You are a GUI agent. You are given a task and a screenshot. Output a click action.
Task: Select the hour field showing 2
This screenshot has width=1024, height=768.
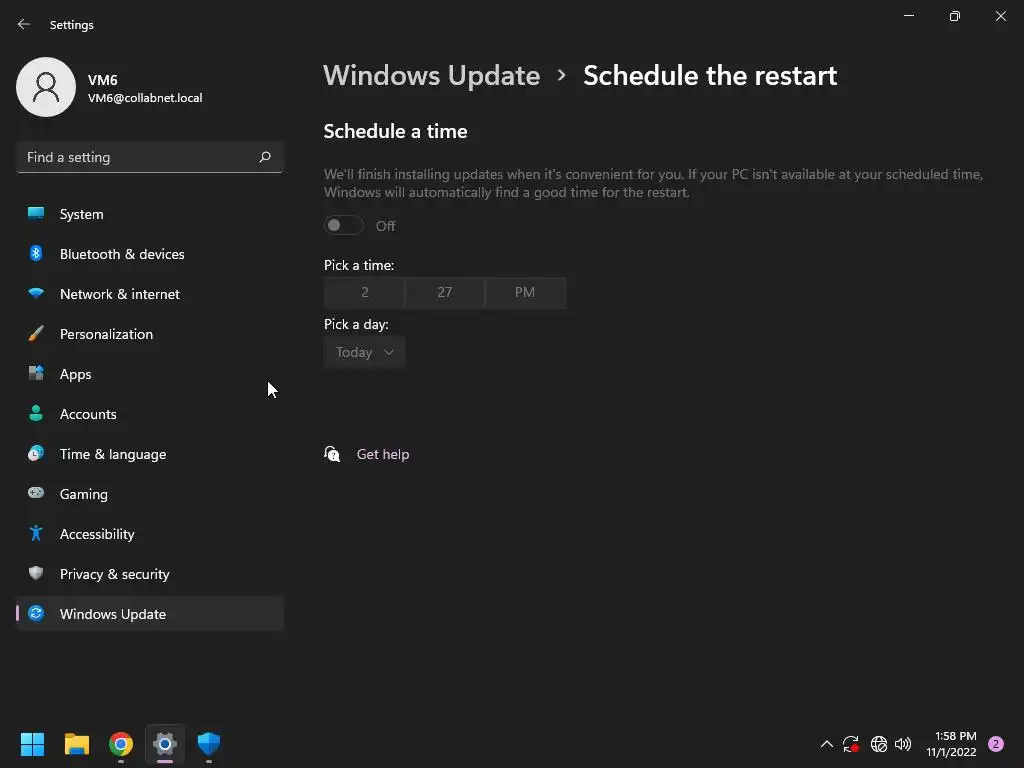click(x=364, y=293)
